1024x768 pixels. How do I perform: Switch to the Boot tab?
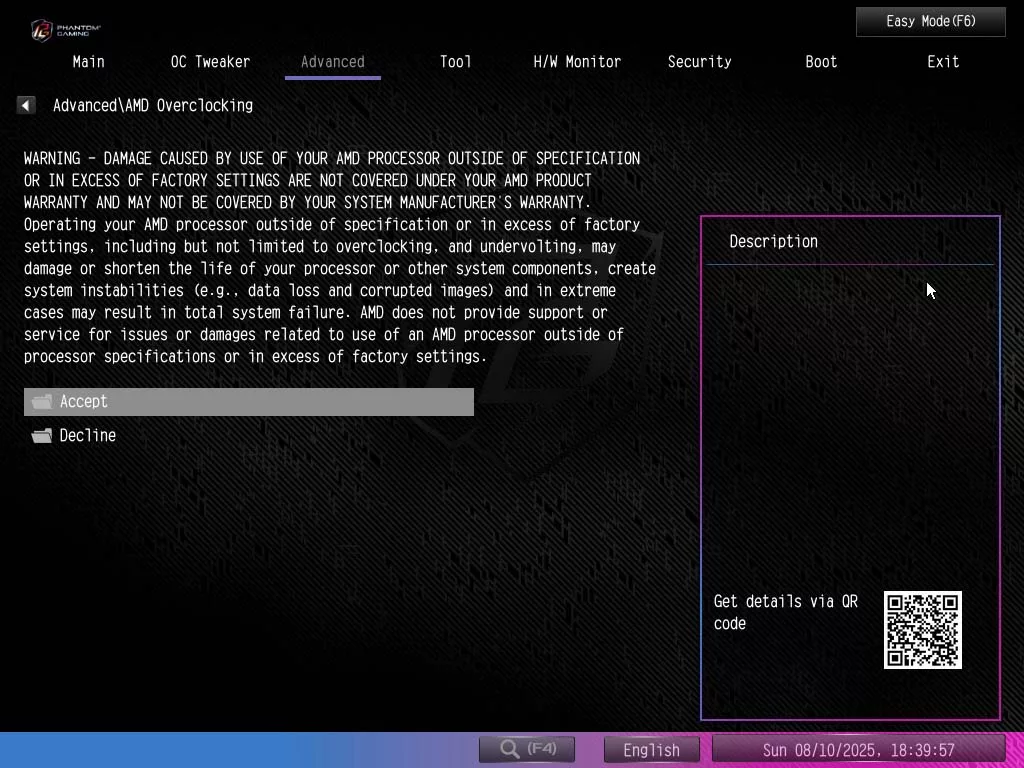click(821, 62)
